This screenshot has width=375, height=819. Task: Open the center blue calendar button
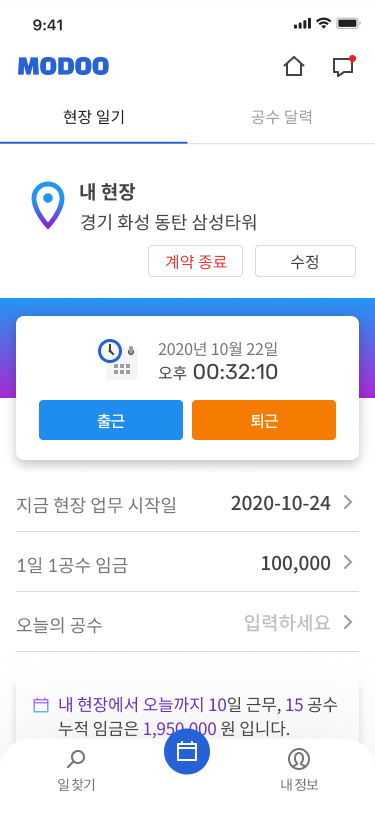pos(187,752)
